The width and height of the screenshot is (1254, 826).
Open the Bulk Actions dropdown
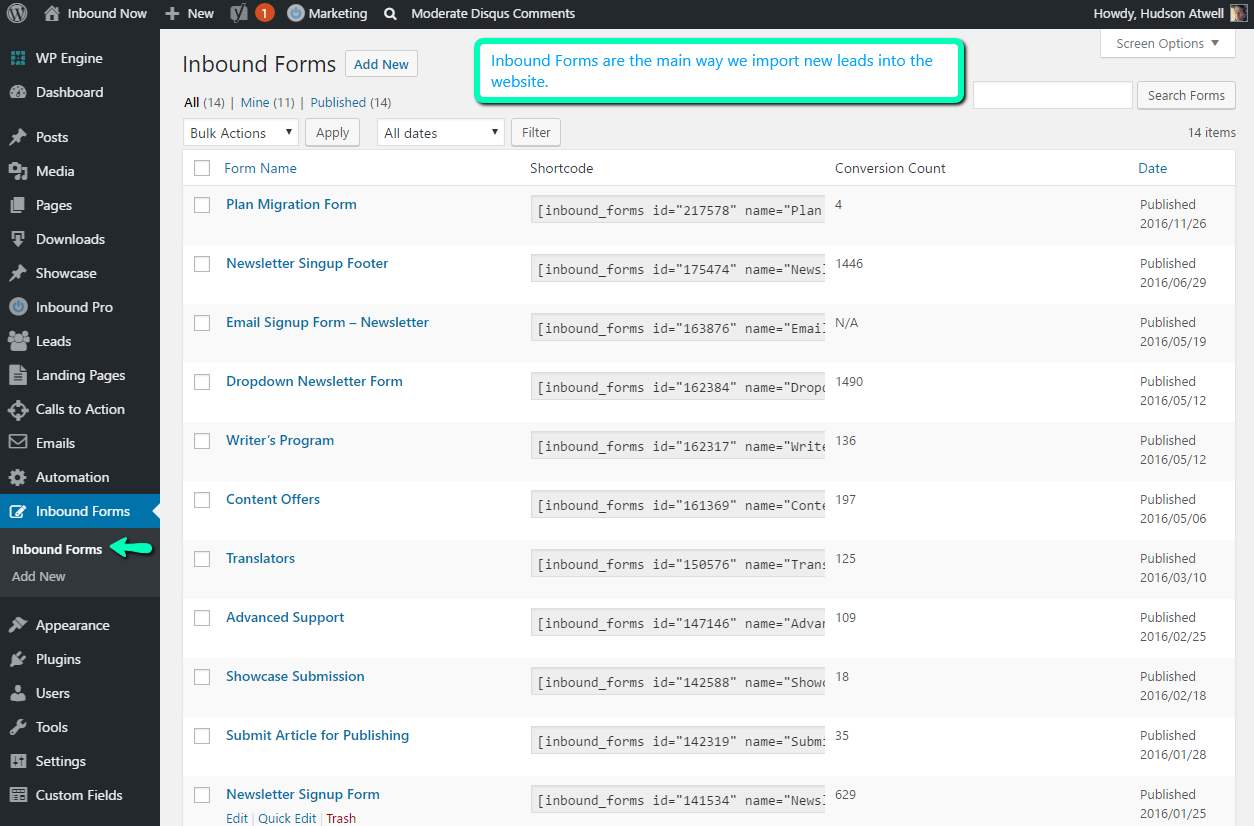click(x=241, y=132)
